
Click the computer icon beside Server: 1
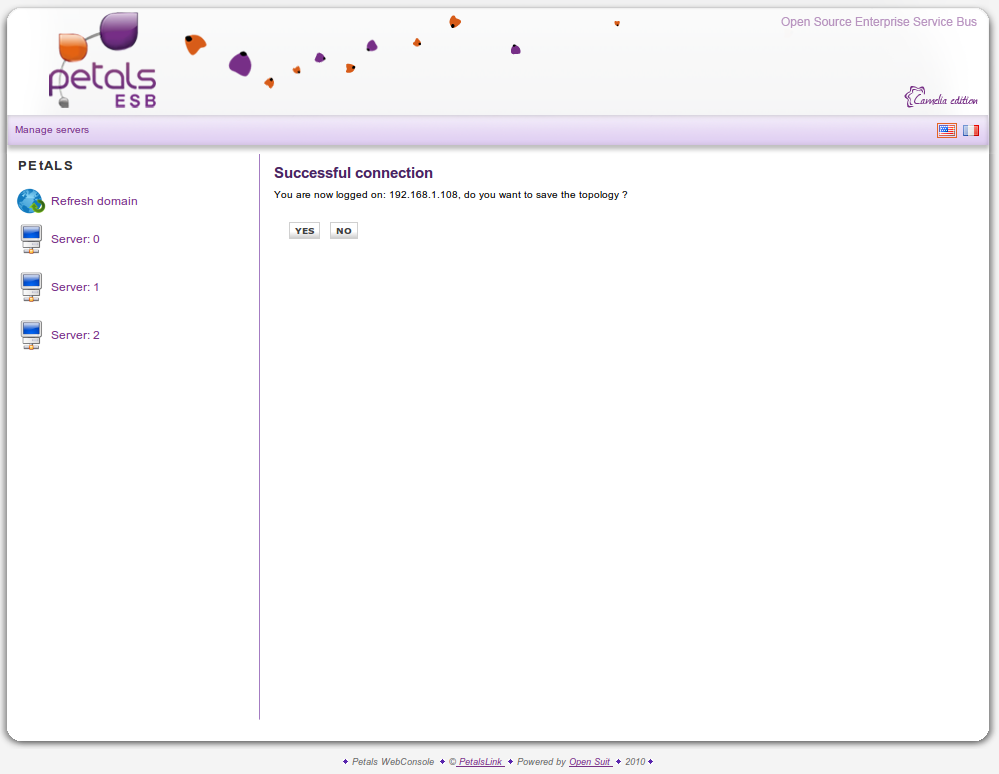tap(31, 287)
